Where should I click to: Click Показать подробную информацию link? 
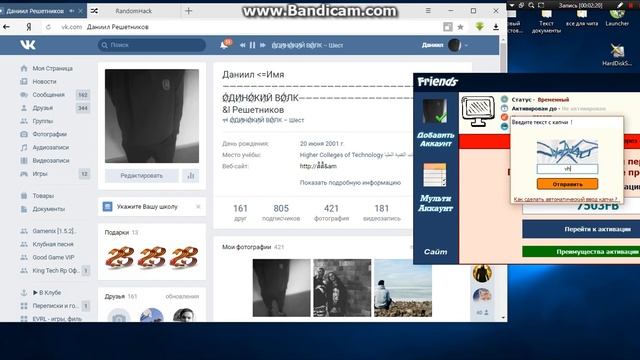click(x=350, y=182)
